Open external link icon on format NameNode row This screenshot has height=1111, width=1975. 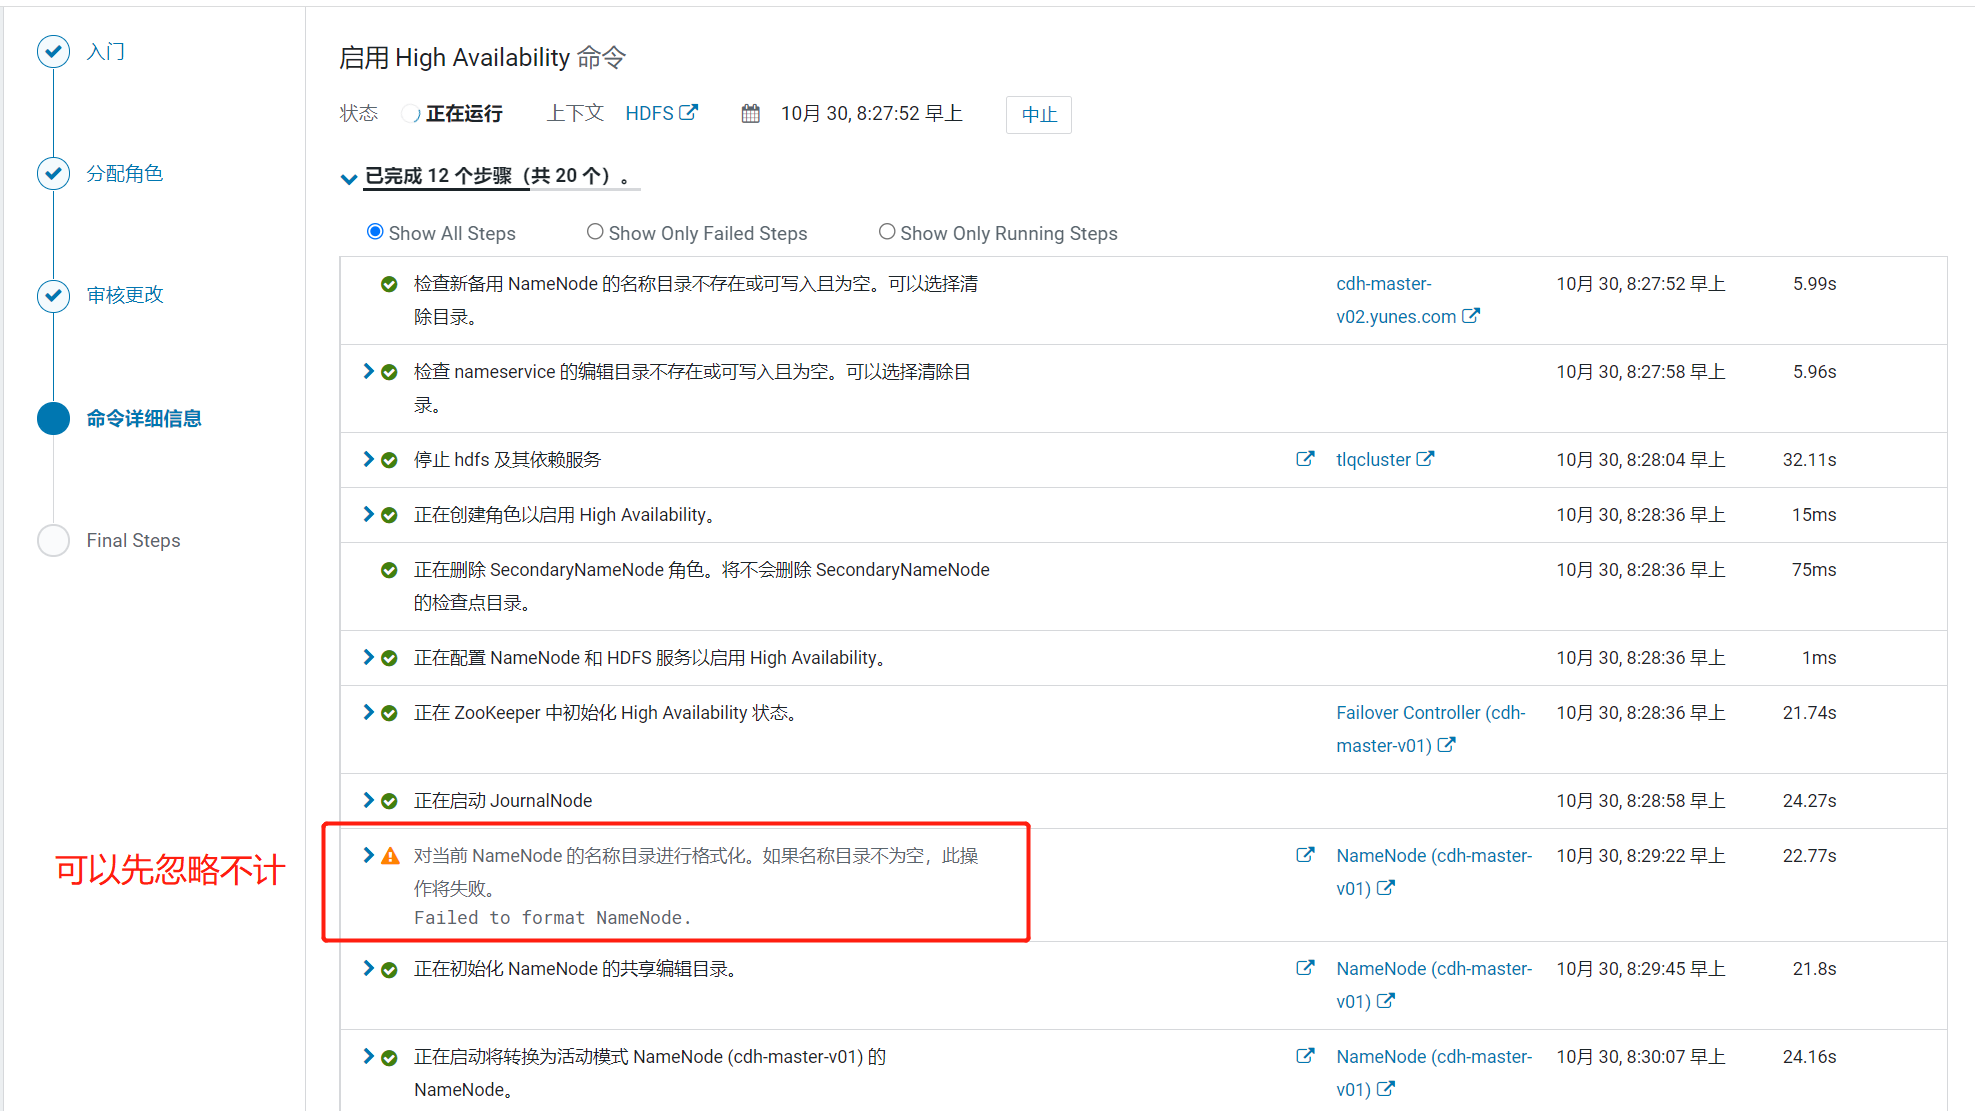1305,855
